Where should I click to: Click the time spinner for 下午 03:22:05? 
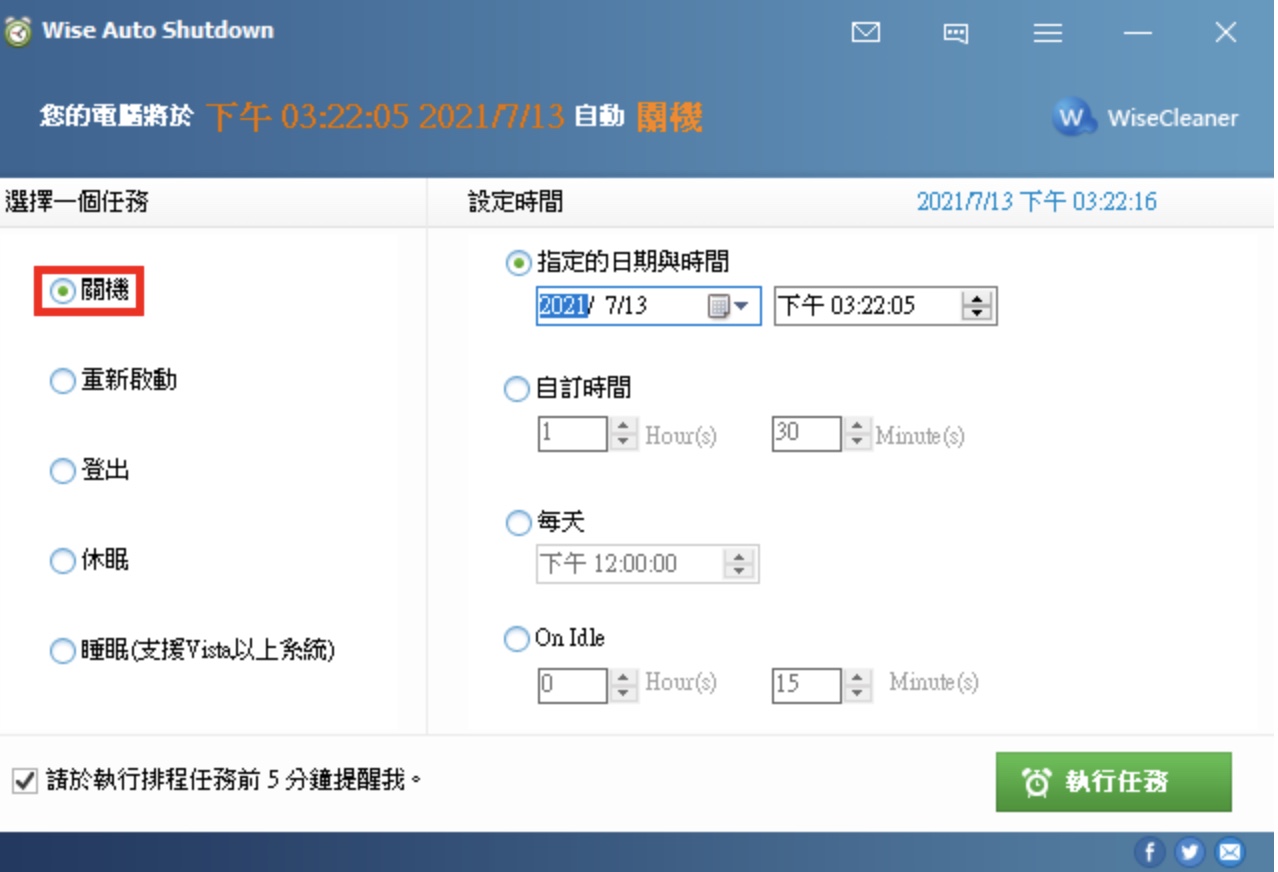click(975, 306)
